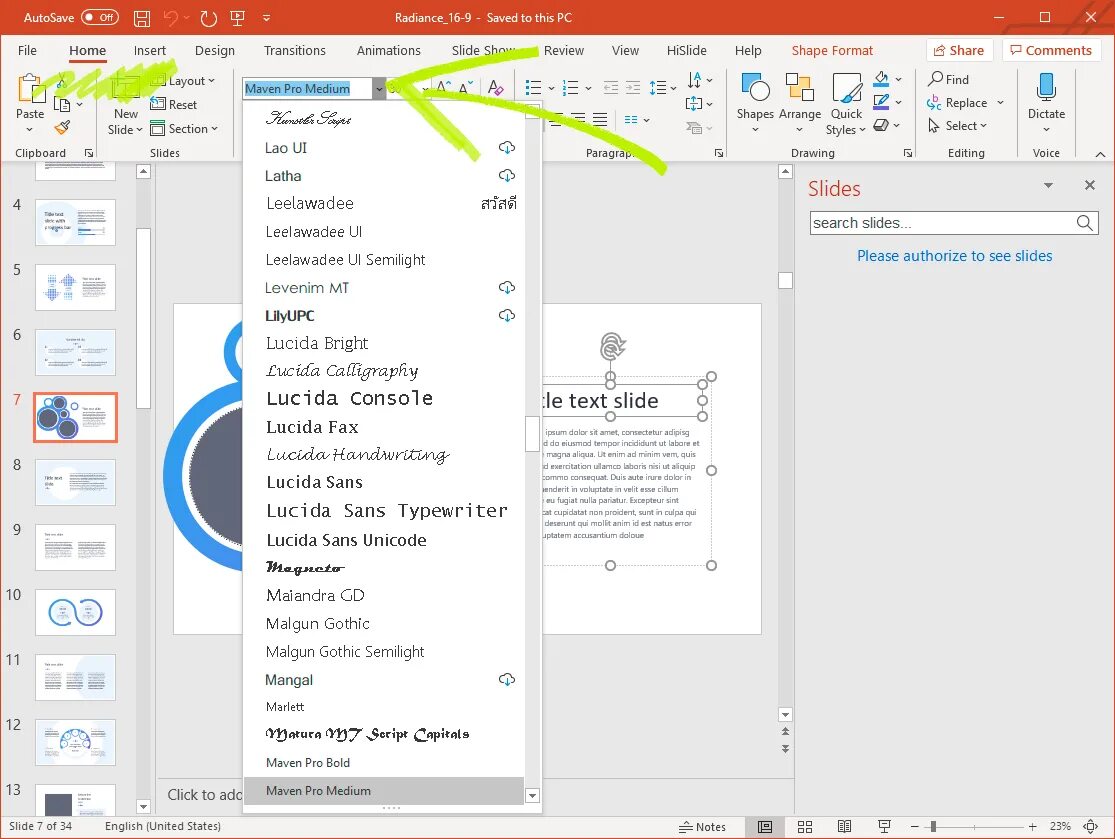The image size is (1115, 839).
Task: Start Slide Show from status bar
Action: click(884, 826)
